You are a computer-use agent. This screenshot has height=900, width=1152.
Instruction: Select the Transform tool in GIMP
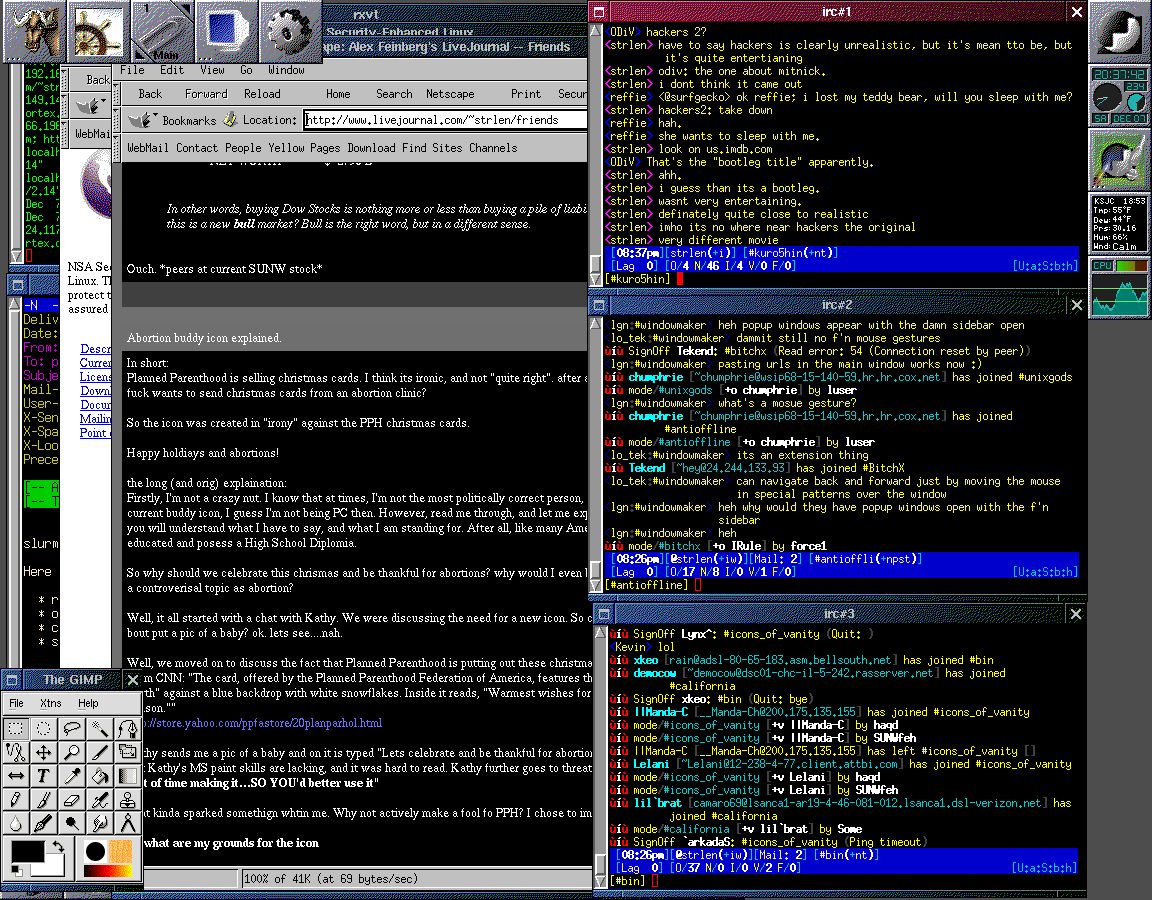128,752
